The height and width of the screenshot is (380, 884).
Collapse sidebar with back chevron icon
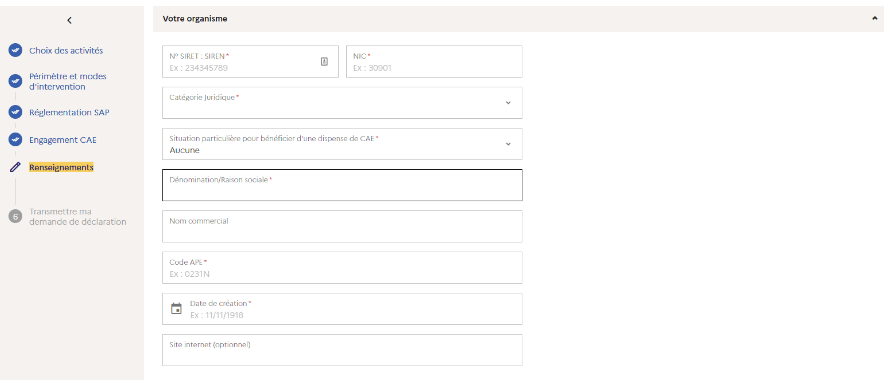coord(69,20)
